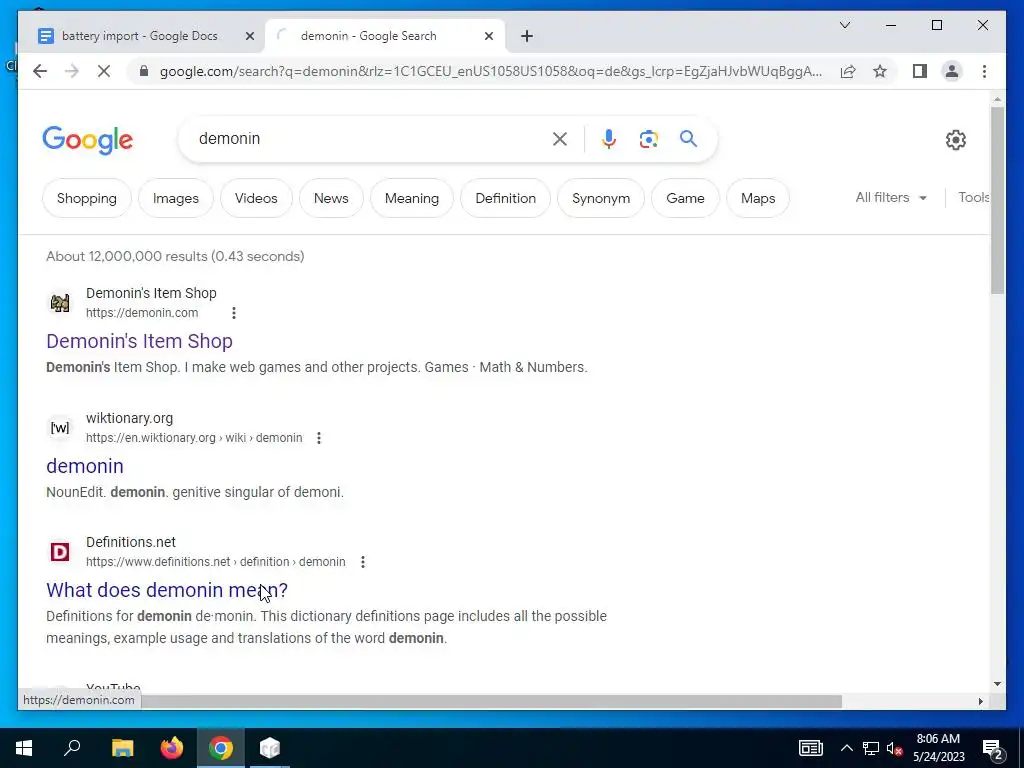Open the Chrome three-dot menu

pos(984,71)
